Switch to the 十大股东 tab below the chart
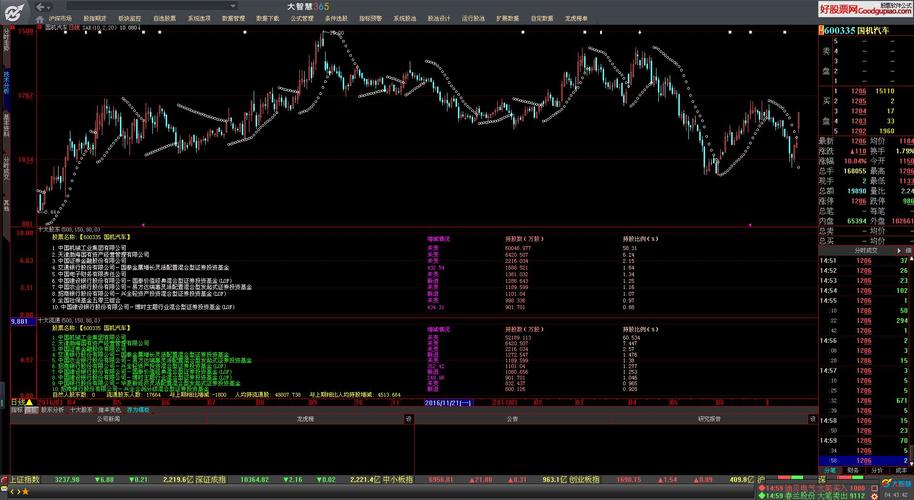The image size is (914, 500). click(81, 410)
